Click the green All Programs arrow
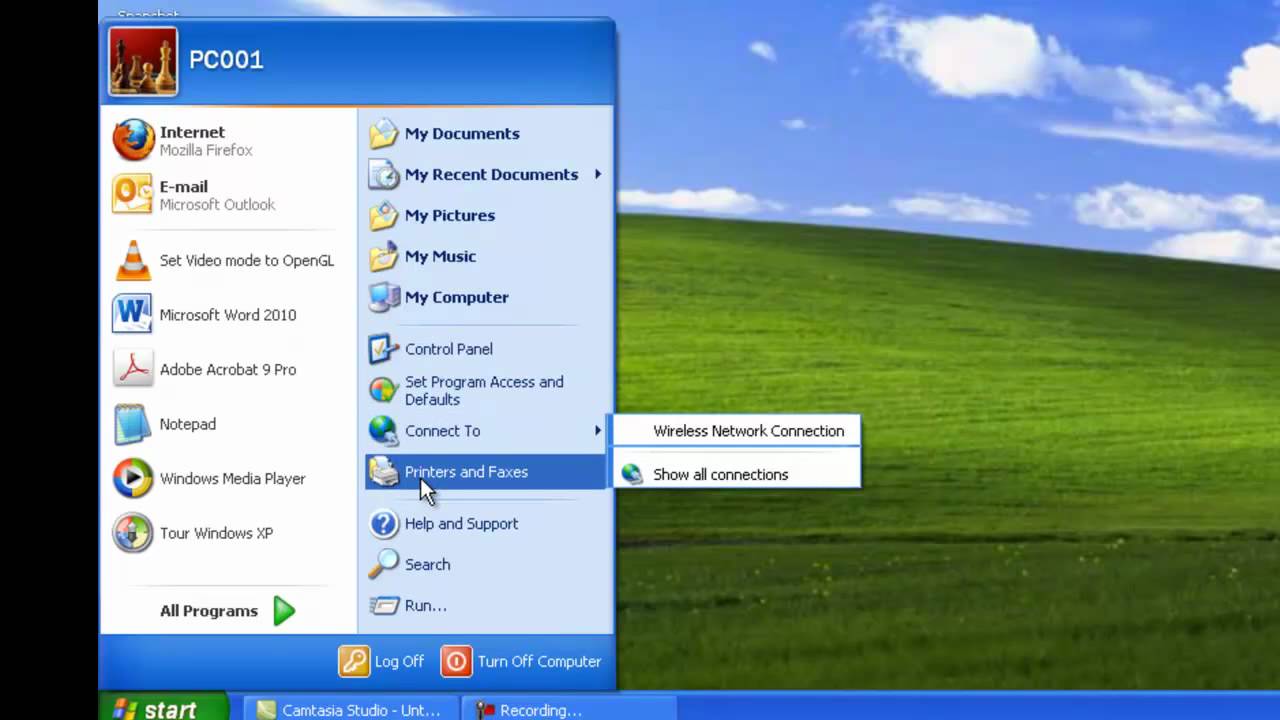The height and width of the screenshot is (720, 1280). (x=284, y=611)
